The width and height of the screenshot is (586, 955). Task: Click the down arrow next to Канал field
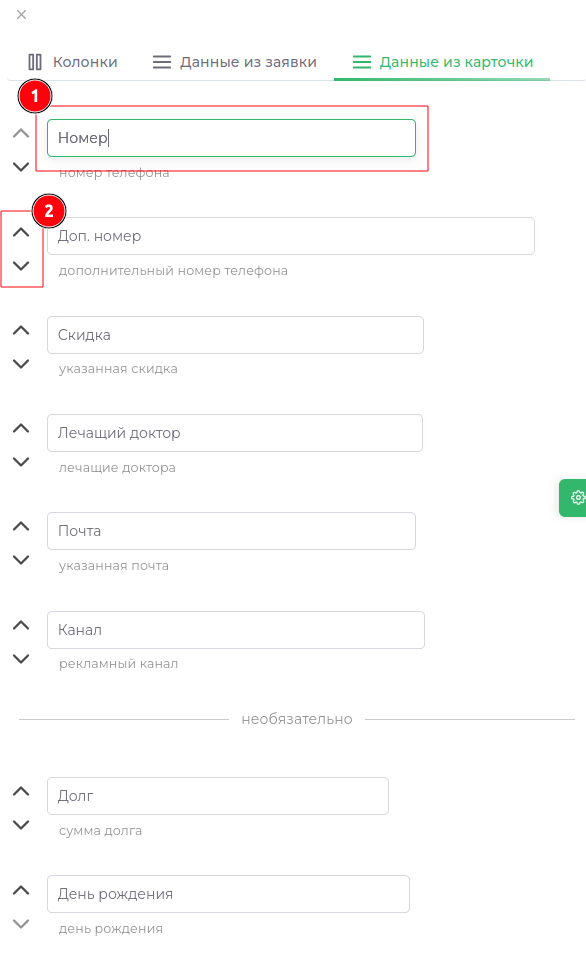[21, 659]
